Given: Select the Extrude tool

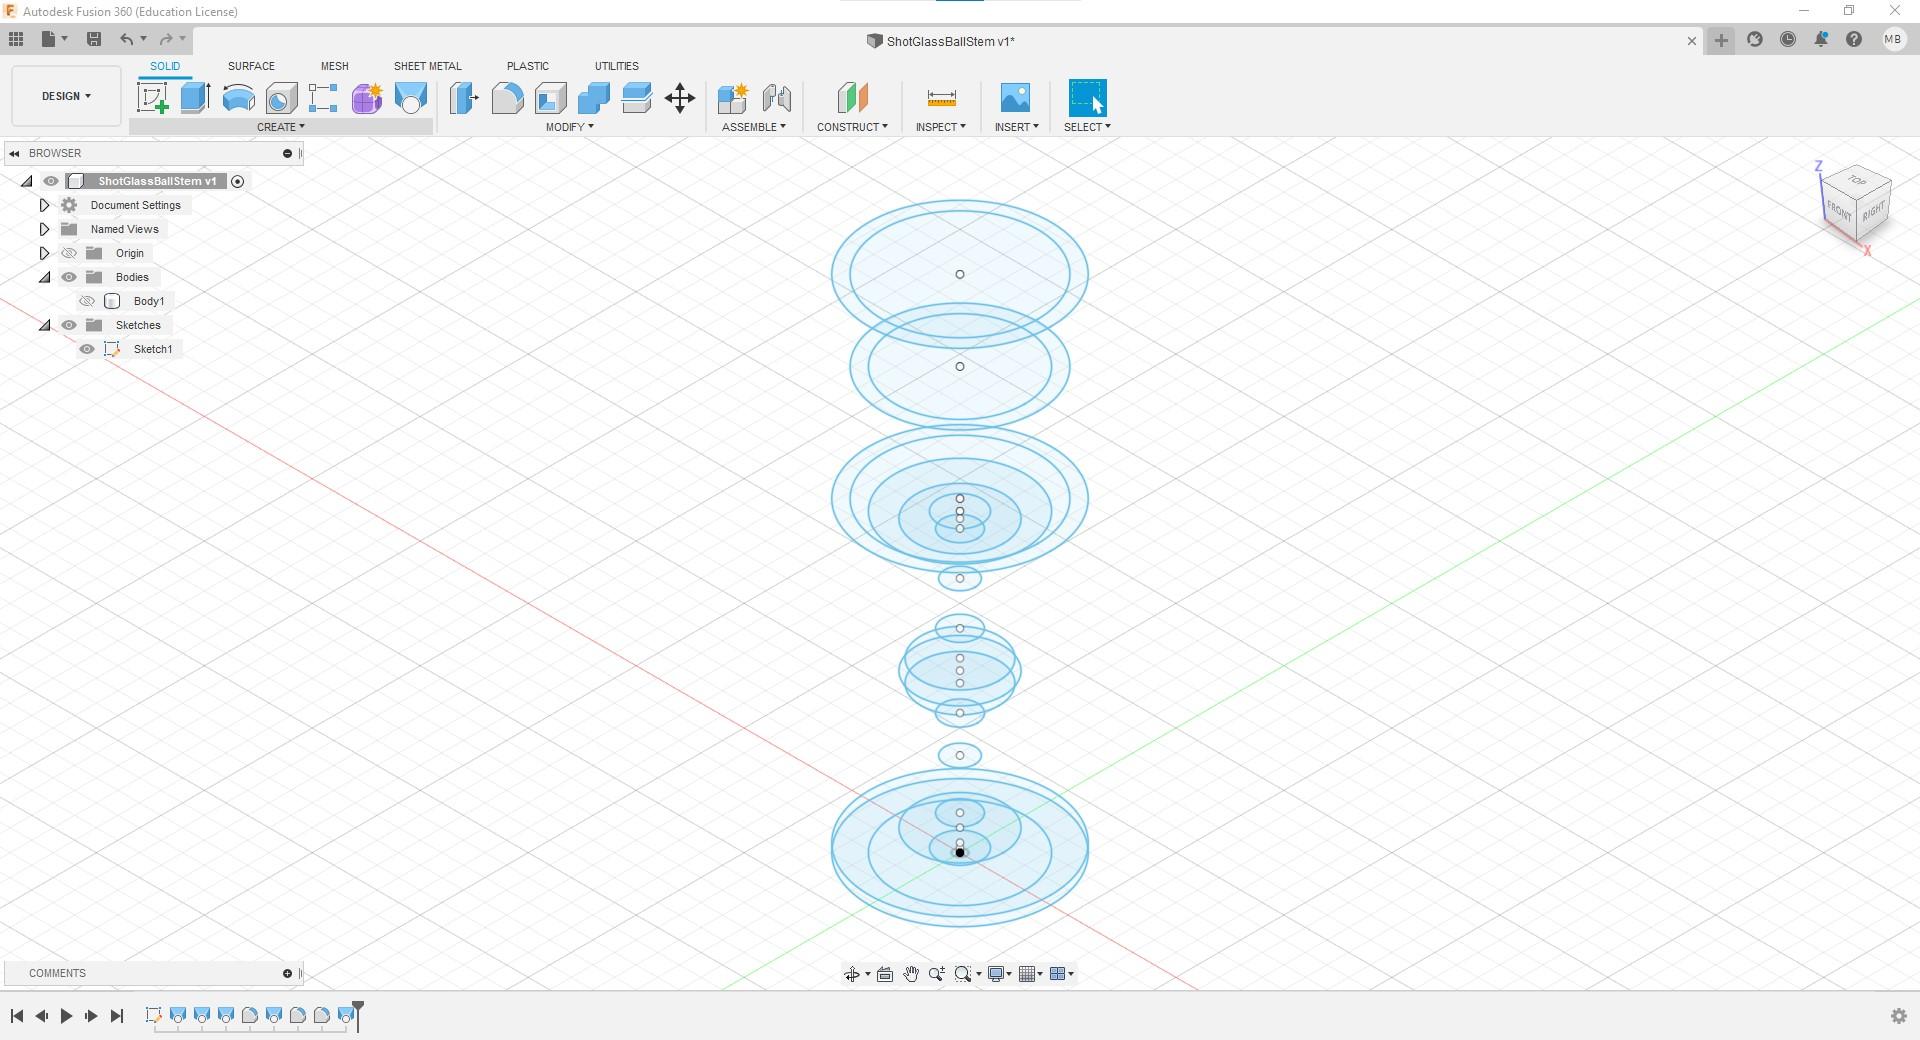Looking at the screenshot, I should point(195,98).
